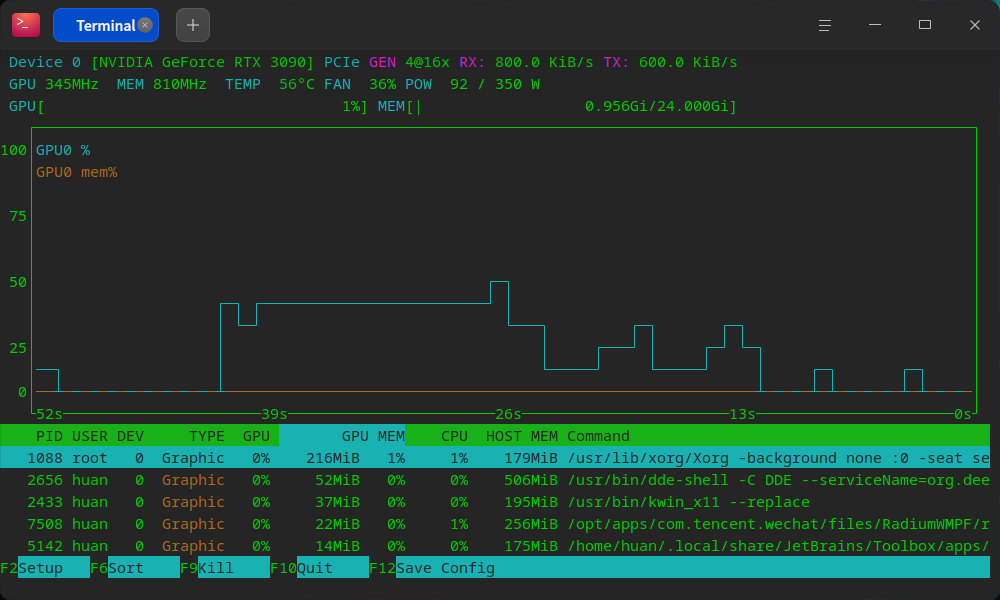Click the RX: 800.0 KiB/s value

[526, 62]
